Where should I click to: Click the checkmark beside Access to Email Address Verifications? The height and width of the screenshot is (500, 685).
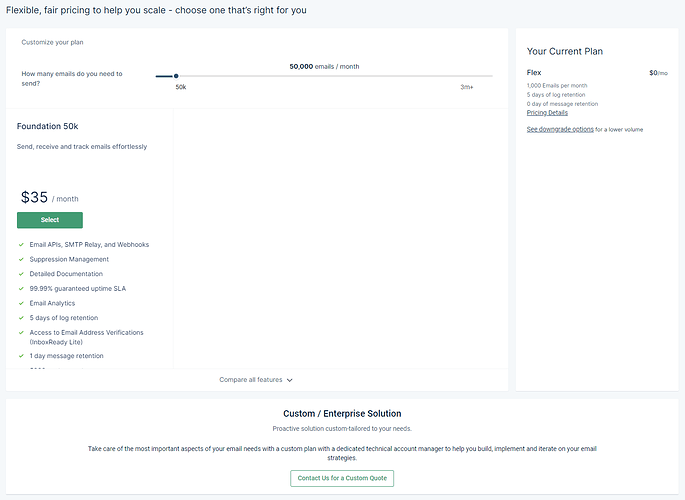(x=21, y=332)
